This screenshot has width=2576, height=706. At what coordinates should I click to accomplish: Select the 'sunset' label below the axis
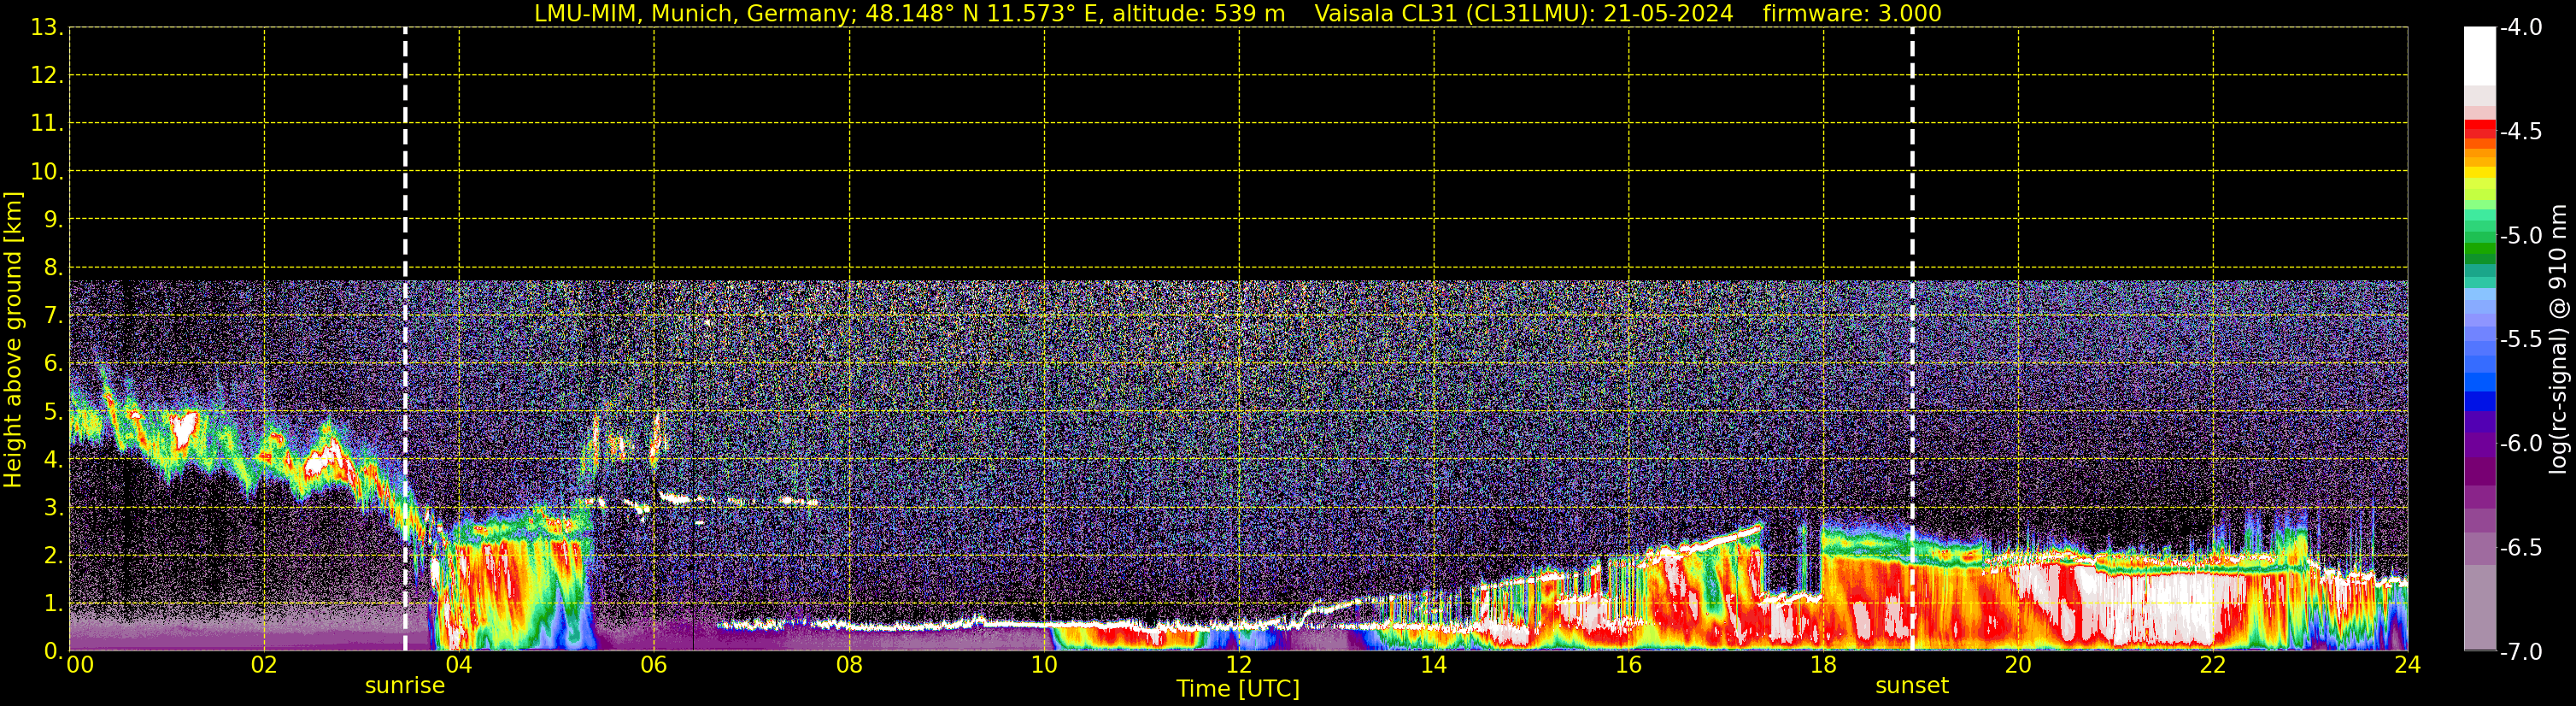[x=1912, y=686]
